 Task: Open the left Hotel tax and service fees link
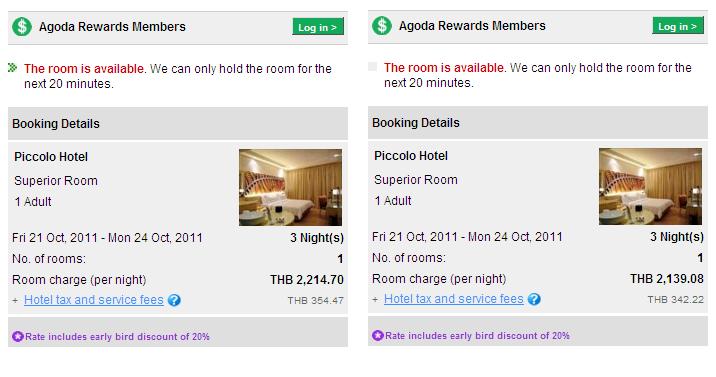tap(94, 300)
